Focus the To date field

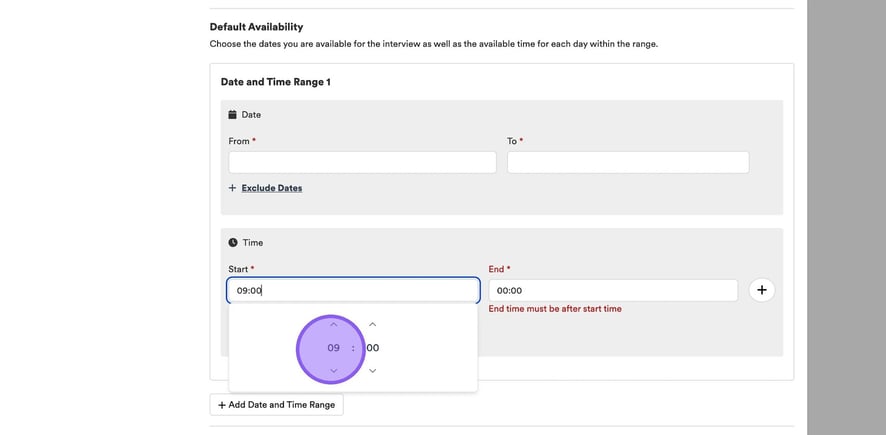(x=627, y=162)
